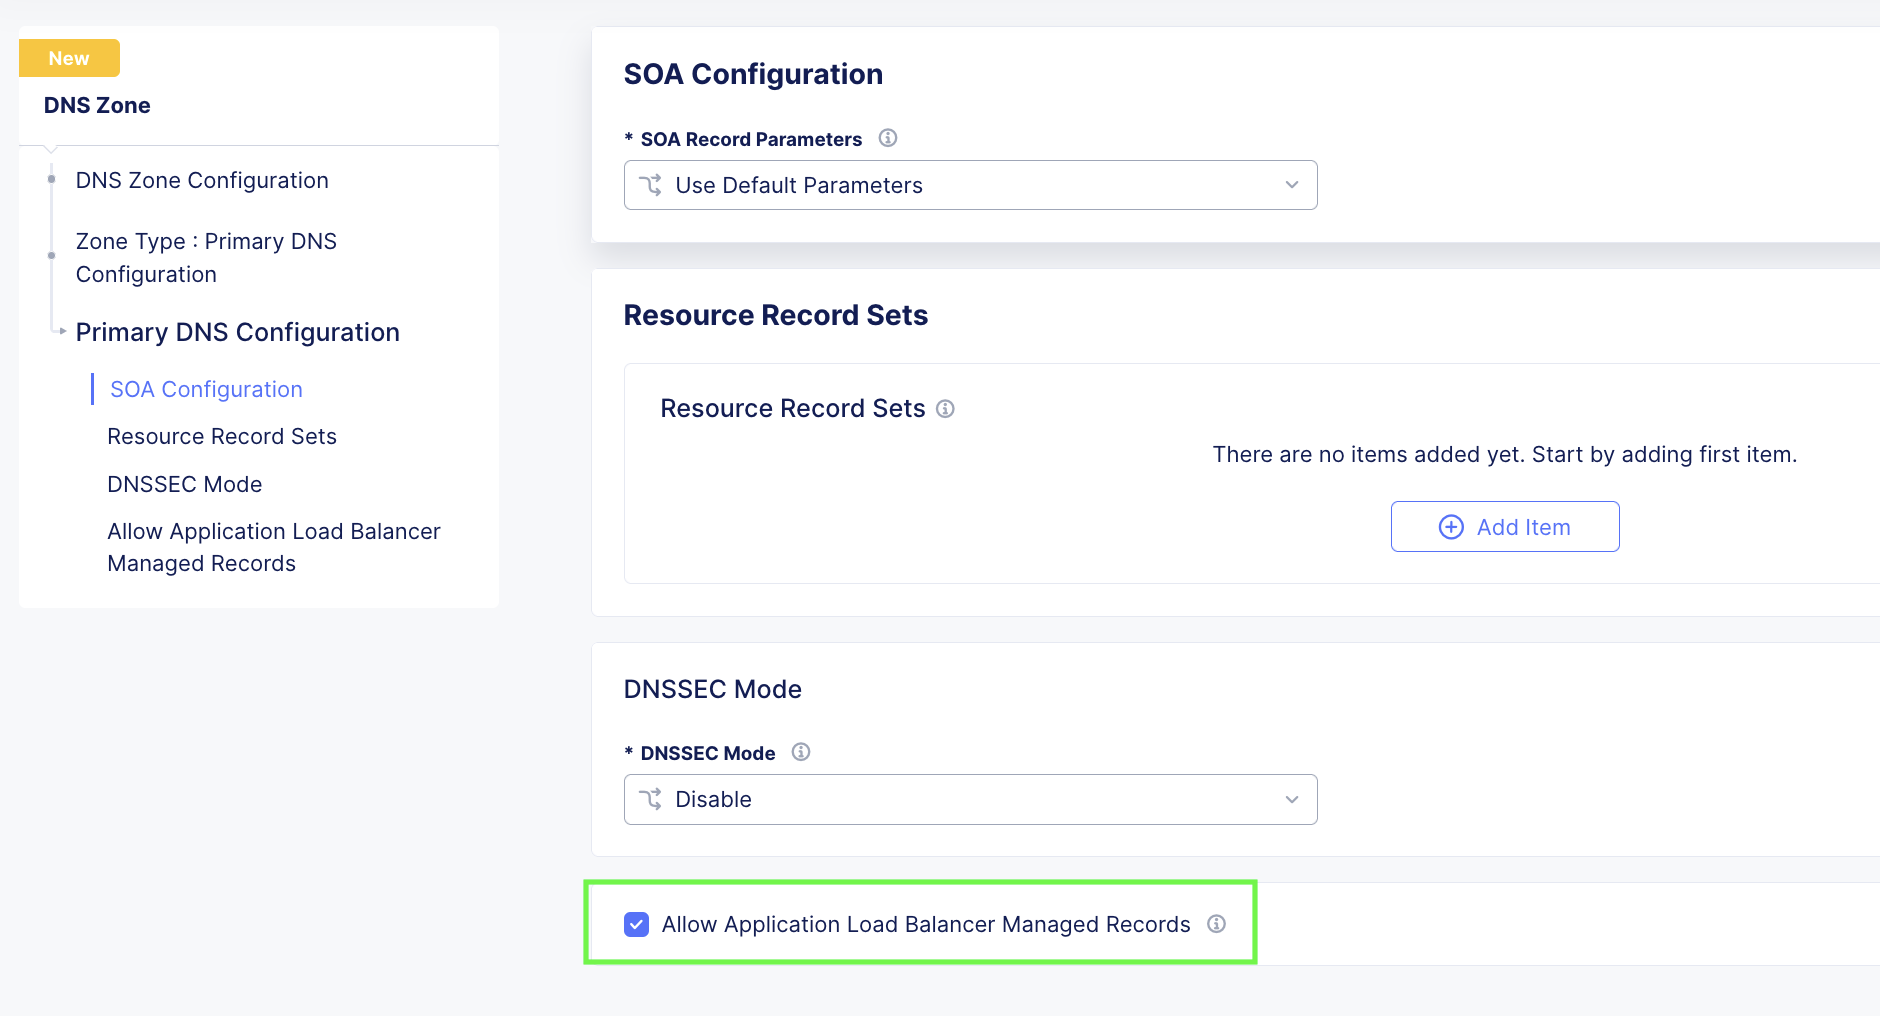This screenshot has height=1016, width=1880.
Task: Click info icon next to Resource Record Sets
Action: [x=945, y=409]
